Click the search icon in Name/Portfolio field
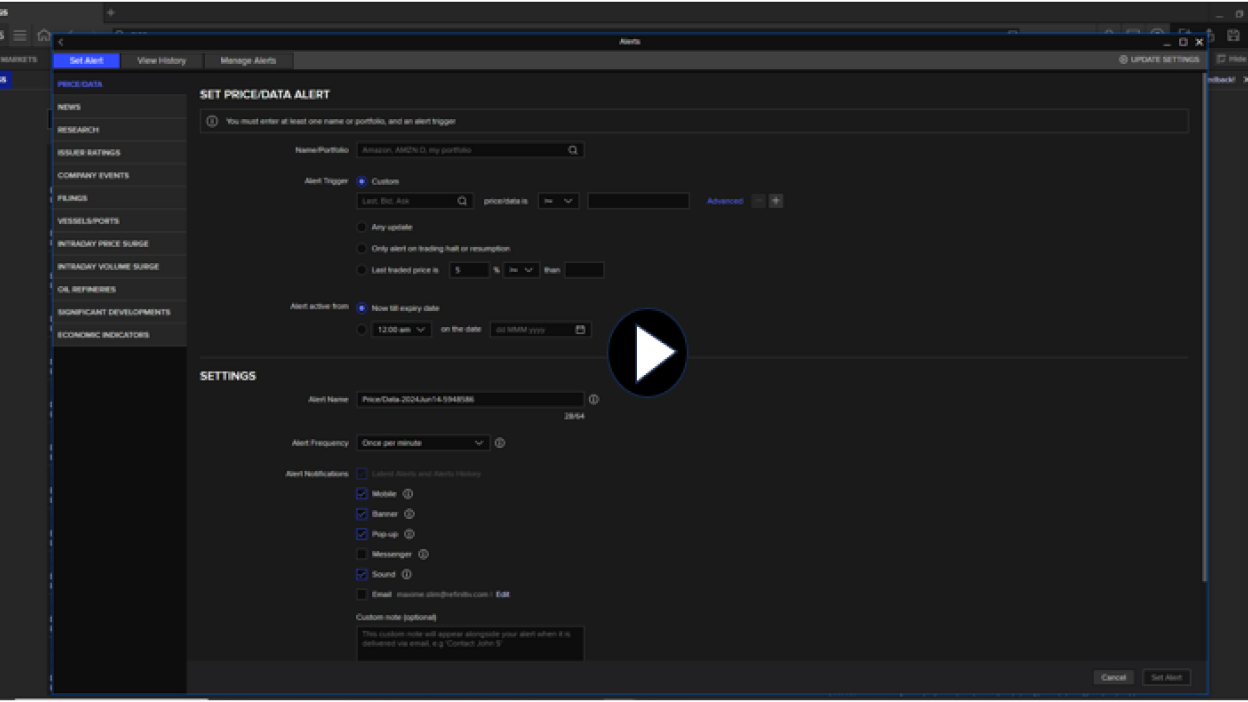Viewport: 1248px width, 702px height. point(573,150)
